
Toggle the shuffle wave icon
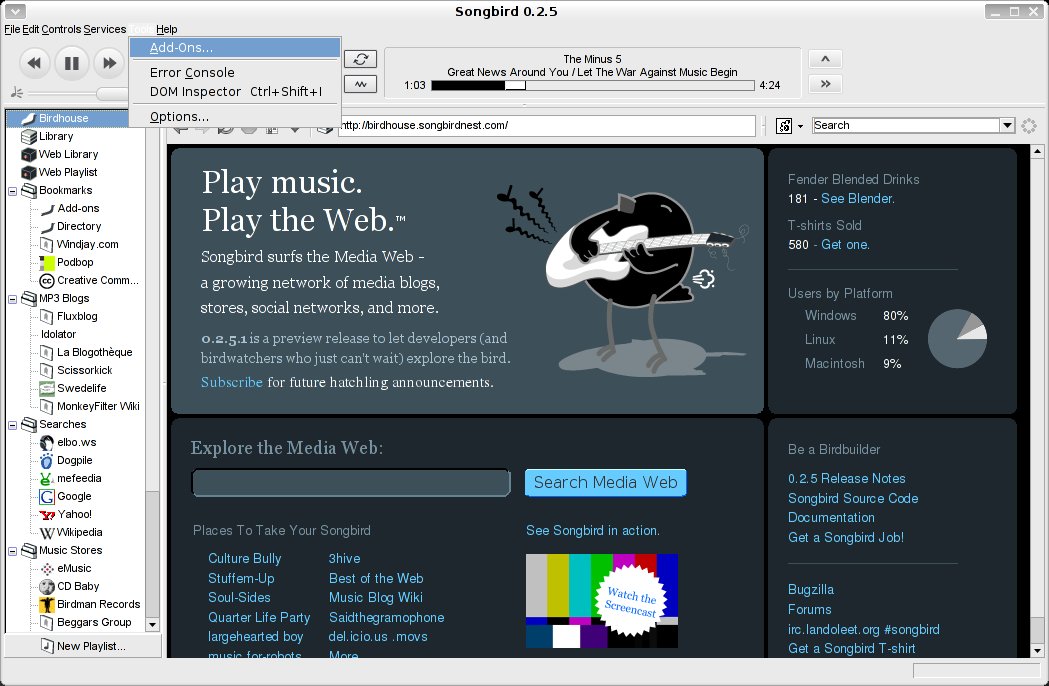tap(361, 84)
